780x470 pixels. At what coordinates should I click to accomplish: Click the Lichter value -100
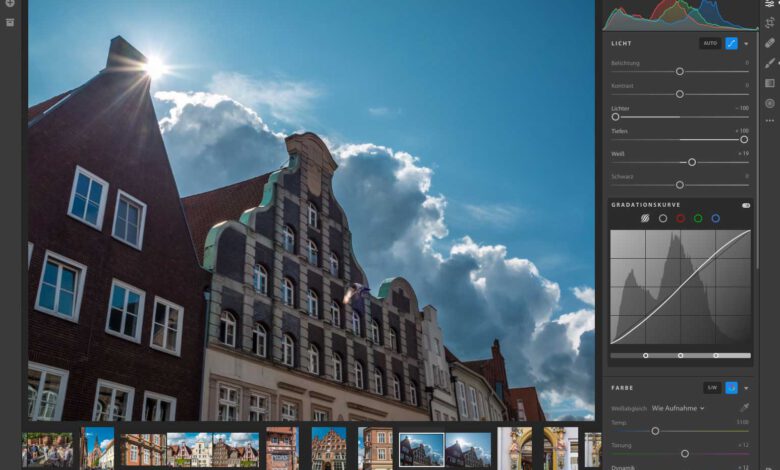[x=742, y=108]
